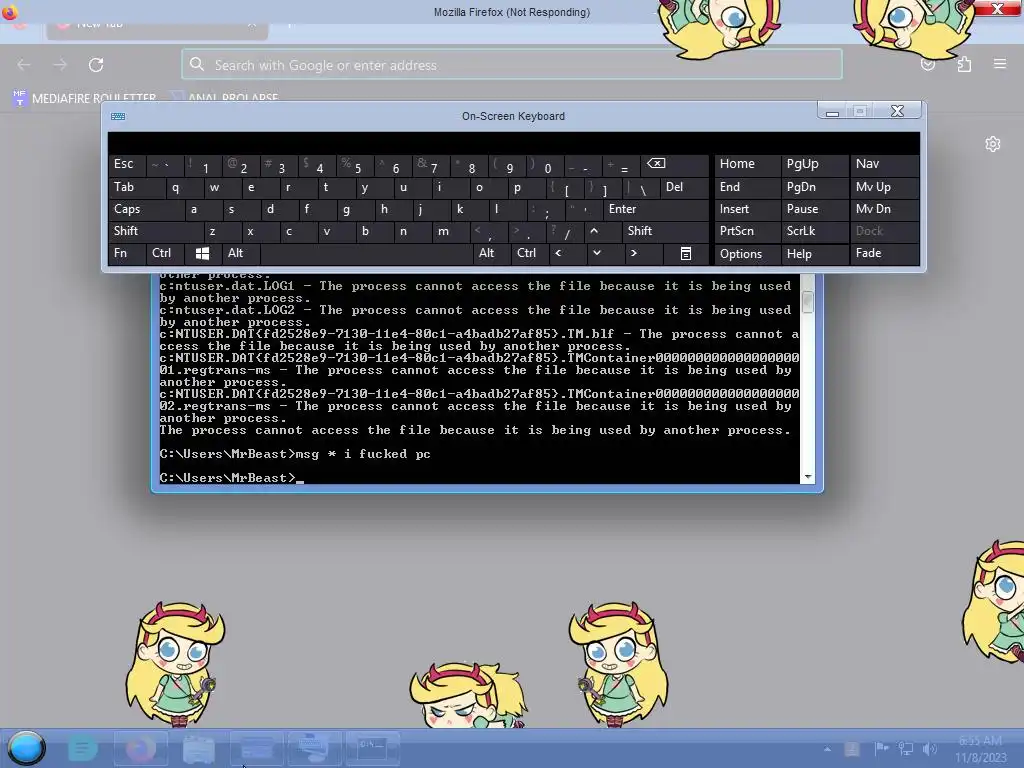Click the Pause key
Image resolution: width=1024 pixels, height=768 pixels.
[814, 210]
